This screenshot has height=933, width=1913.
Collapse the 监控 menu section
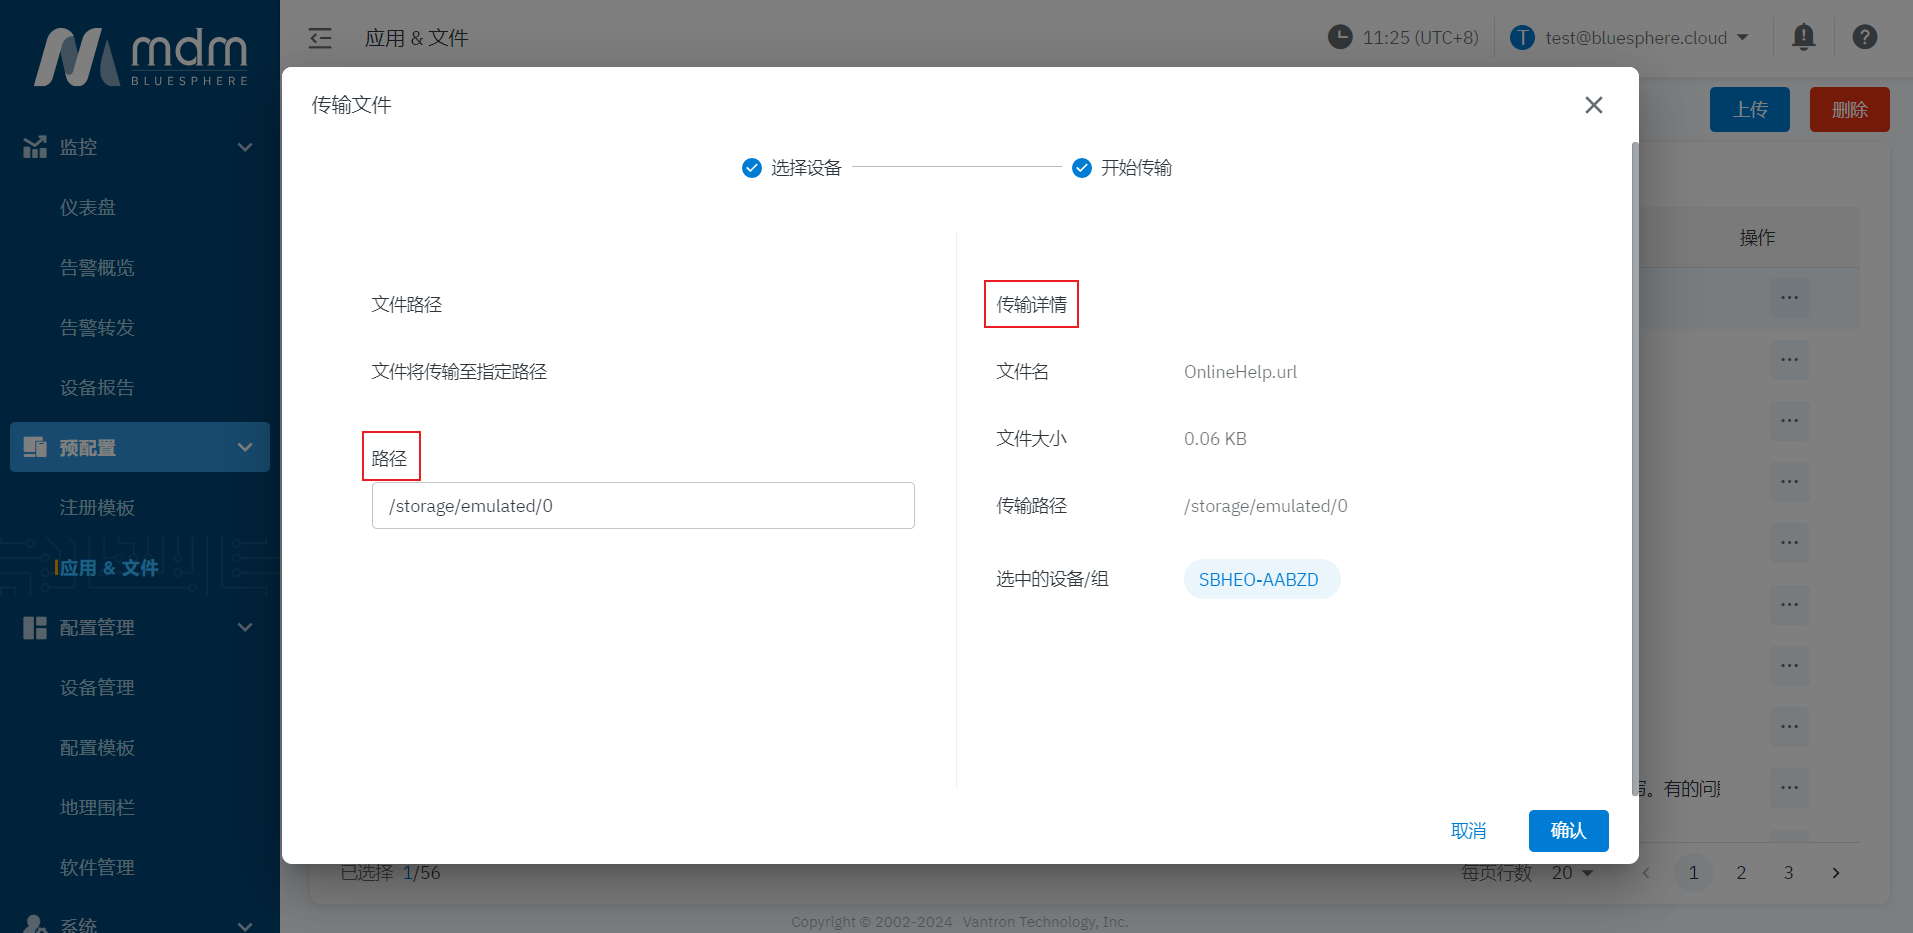(245, 147)
